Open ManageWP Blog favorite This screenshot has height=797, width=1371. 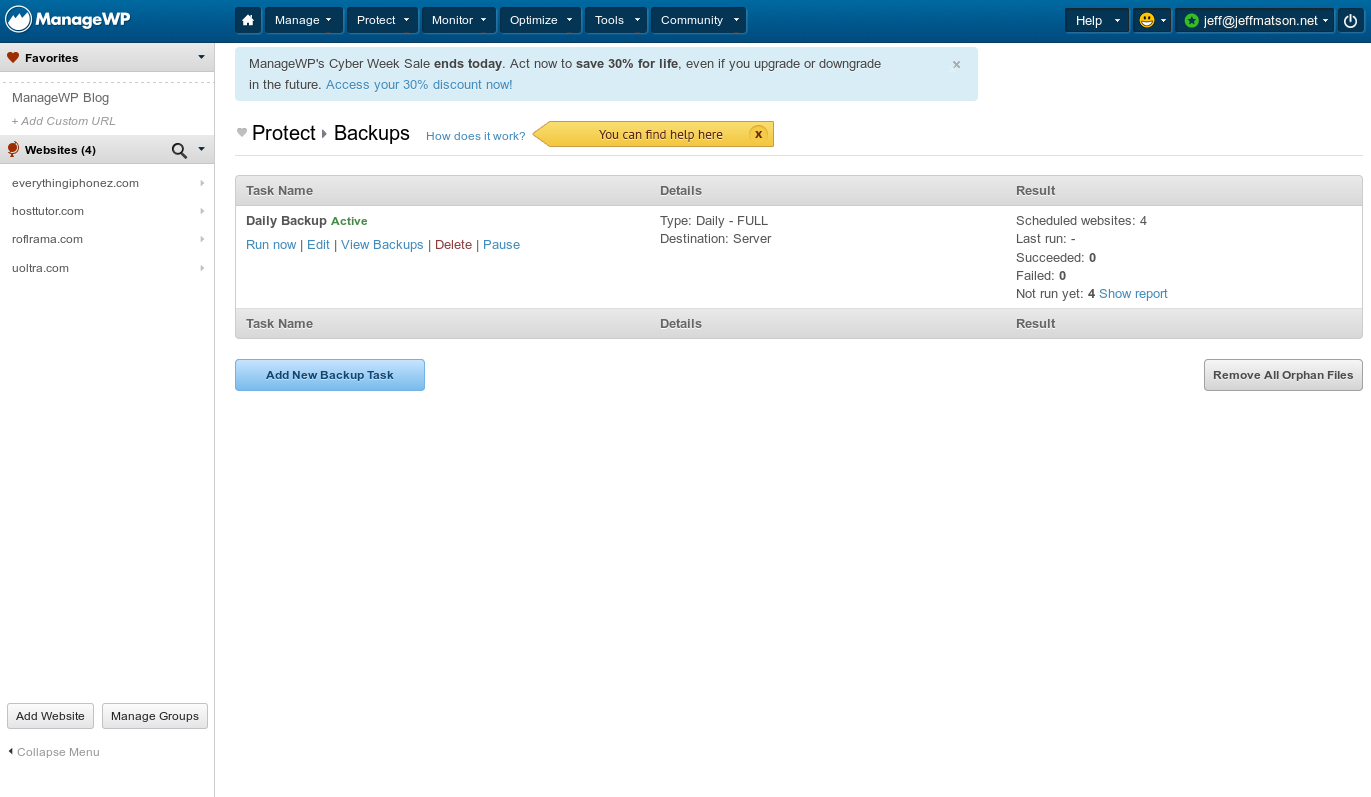pos(60,98)
